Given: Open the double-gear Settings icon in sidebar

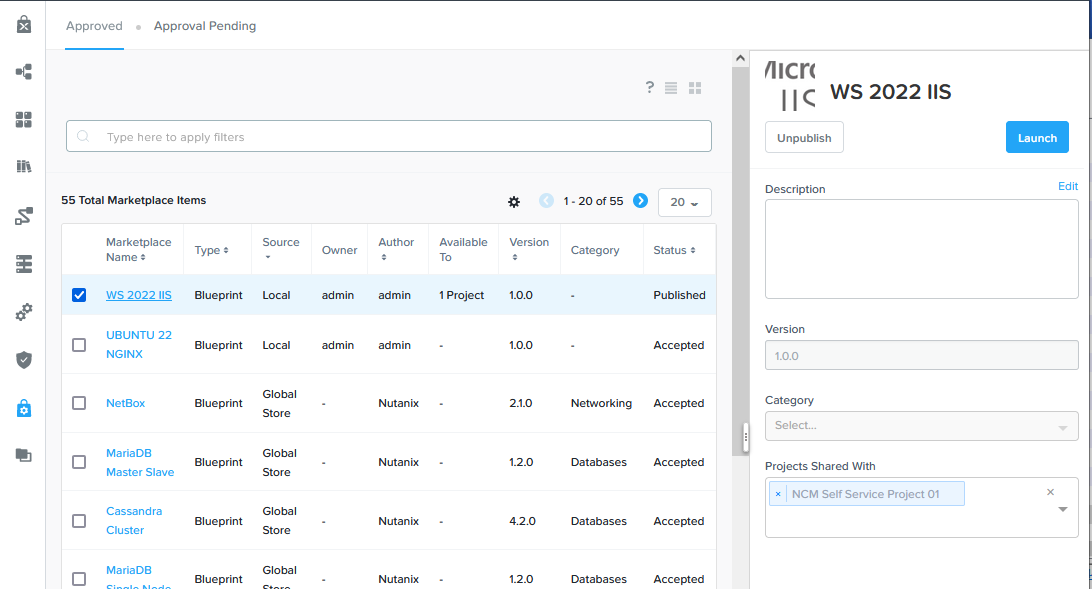Looking at the screenshot, I should pos(24,312).
